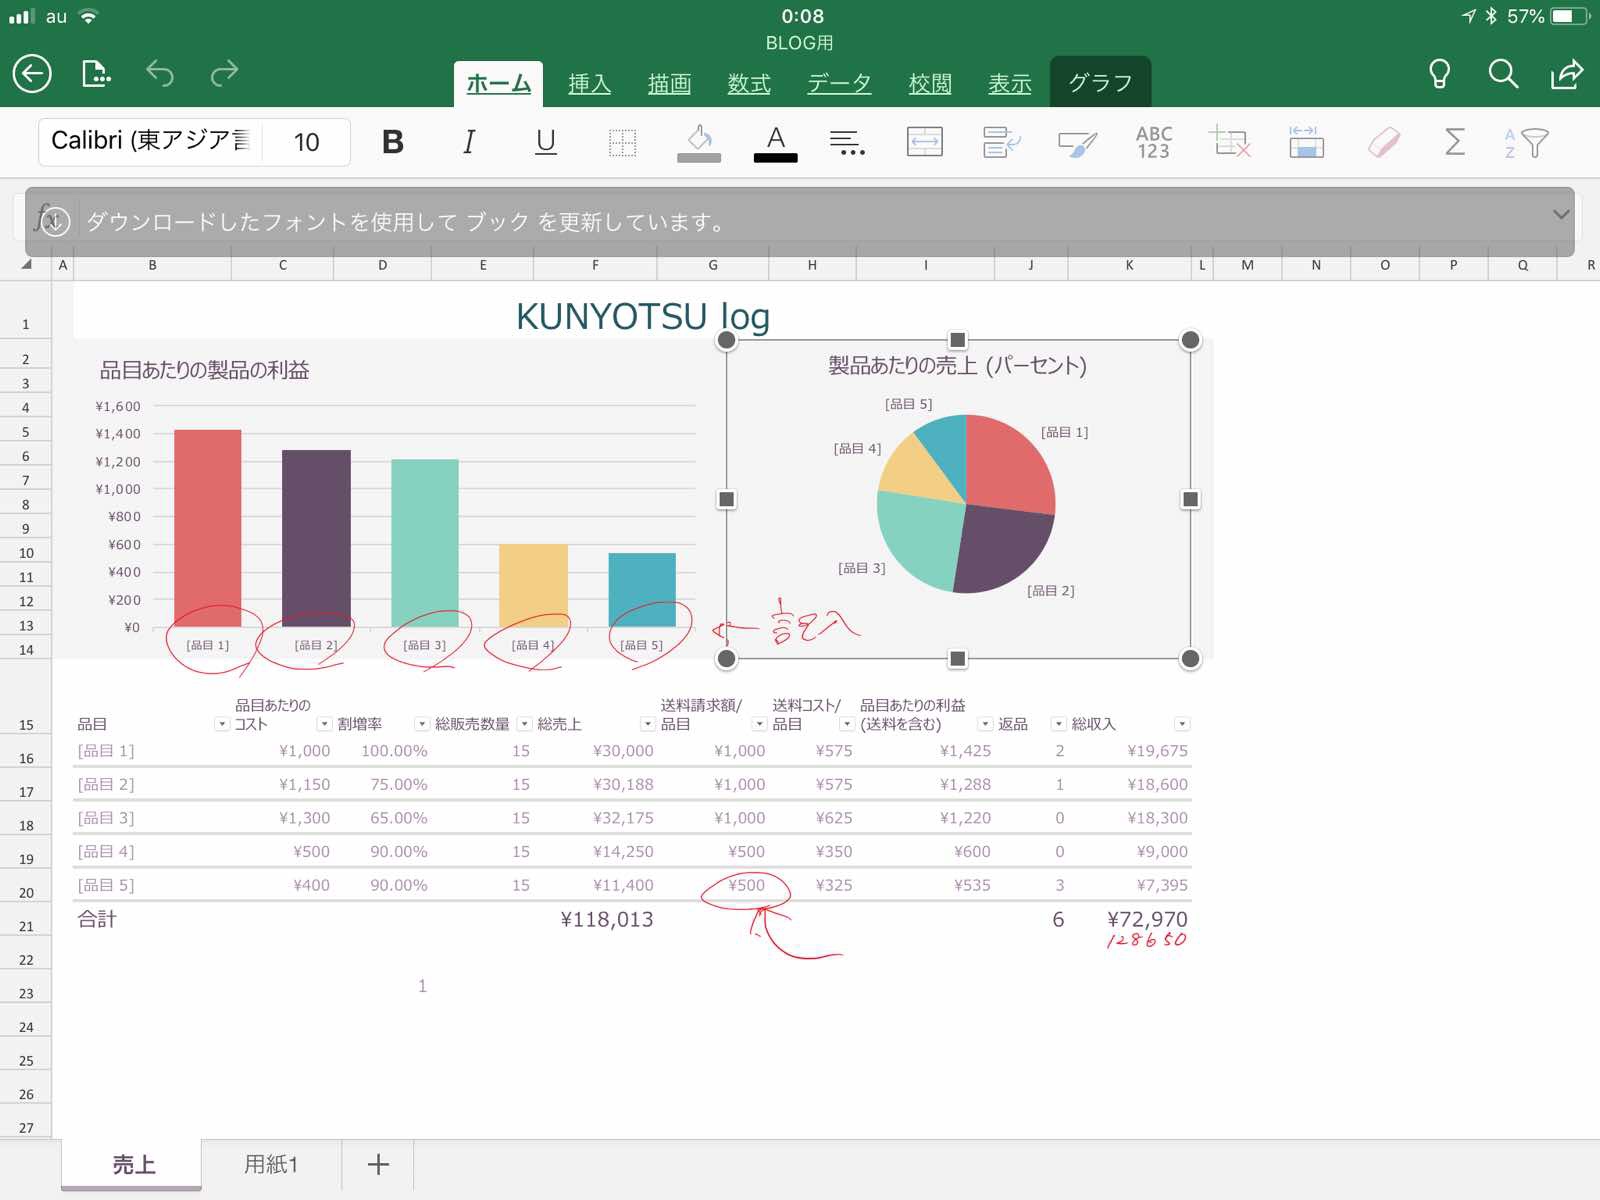Screen dimensions: 1600x1200
Task: Open the lightbulb tell-me icon
Action: (1439, 73)
